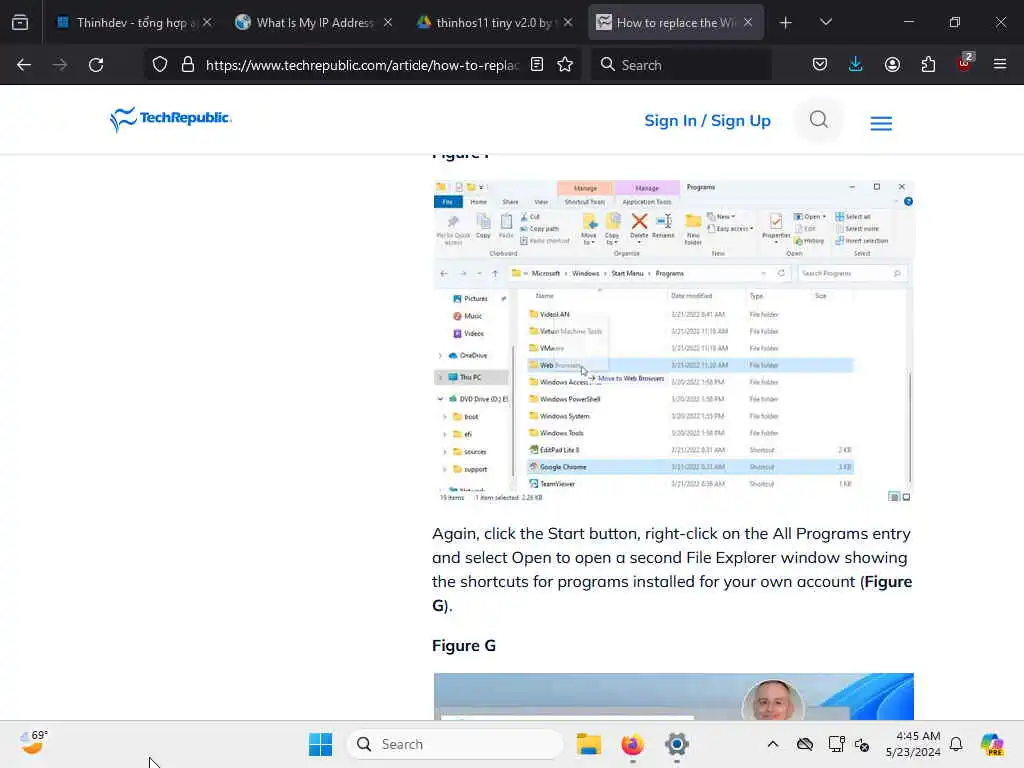
Task: Go back to the previous page
Action: click(x=24, y=65)
